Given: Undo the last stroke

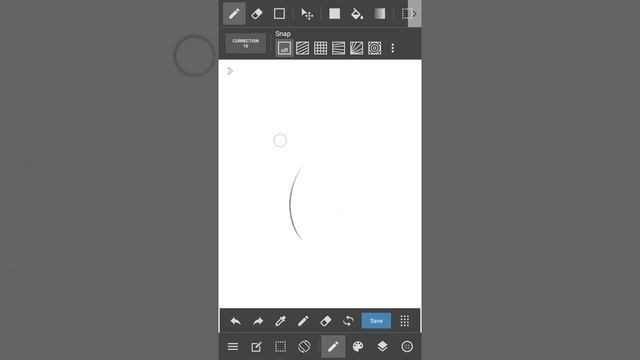Looking at the screenshot, I should tap(236, 321).
